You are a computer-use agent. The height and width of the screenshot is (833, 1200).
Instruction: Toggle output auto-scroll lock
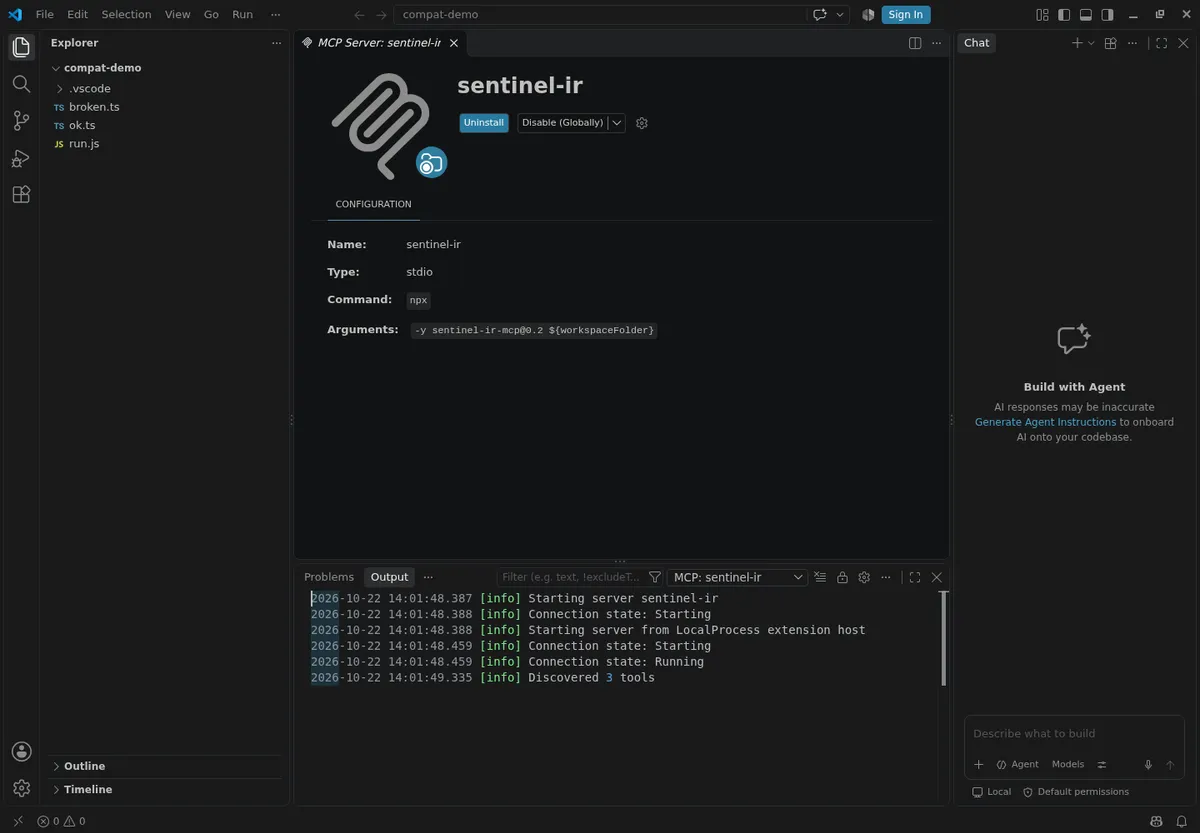pos(842,577)
